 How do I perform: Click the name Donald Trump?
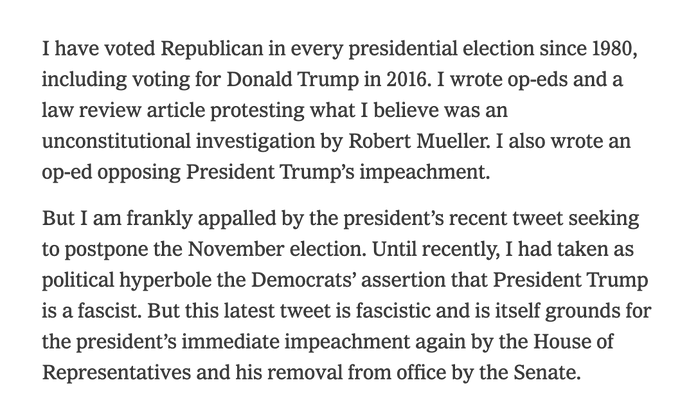point(292,79)
